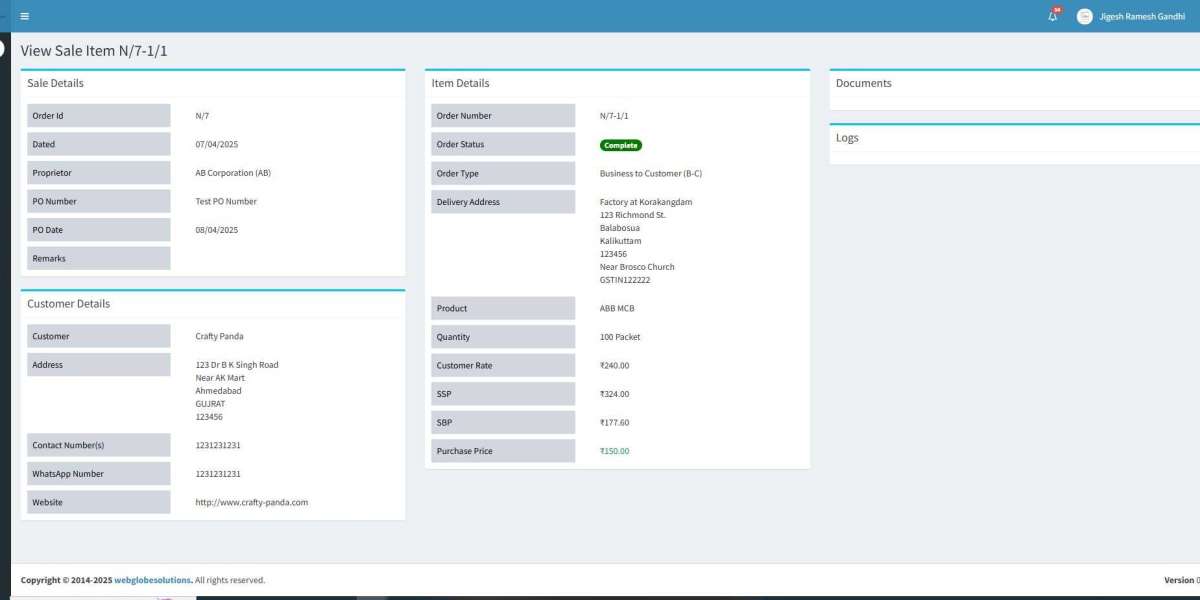This screenshot has height=600, width=1200.
Task: Click customer name Crafty Panda
Action: coord(219,336)
